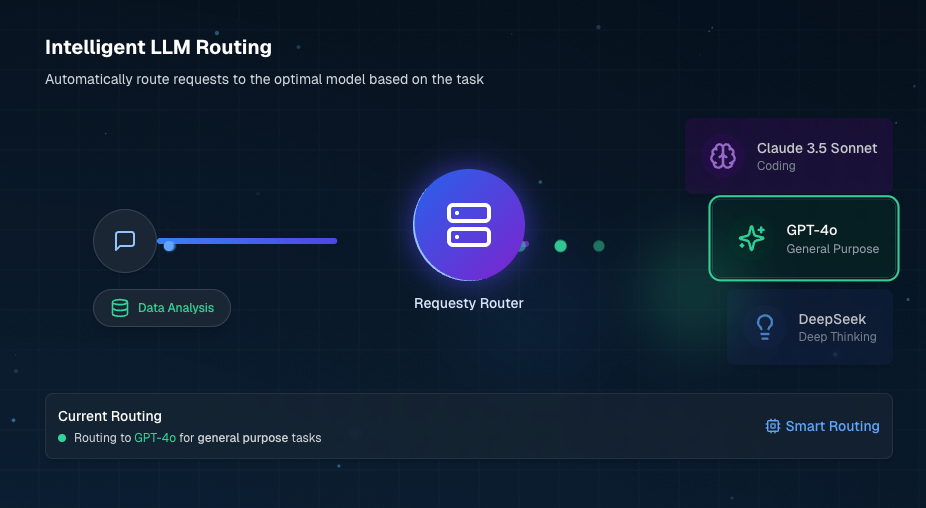926x508 pixels.
Task: Click the Current Routing heading
Action: 110,416
